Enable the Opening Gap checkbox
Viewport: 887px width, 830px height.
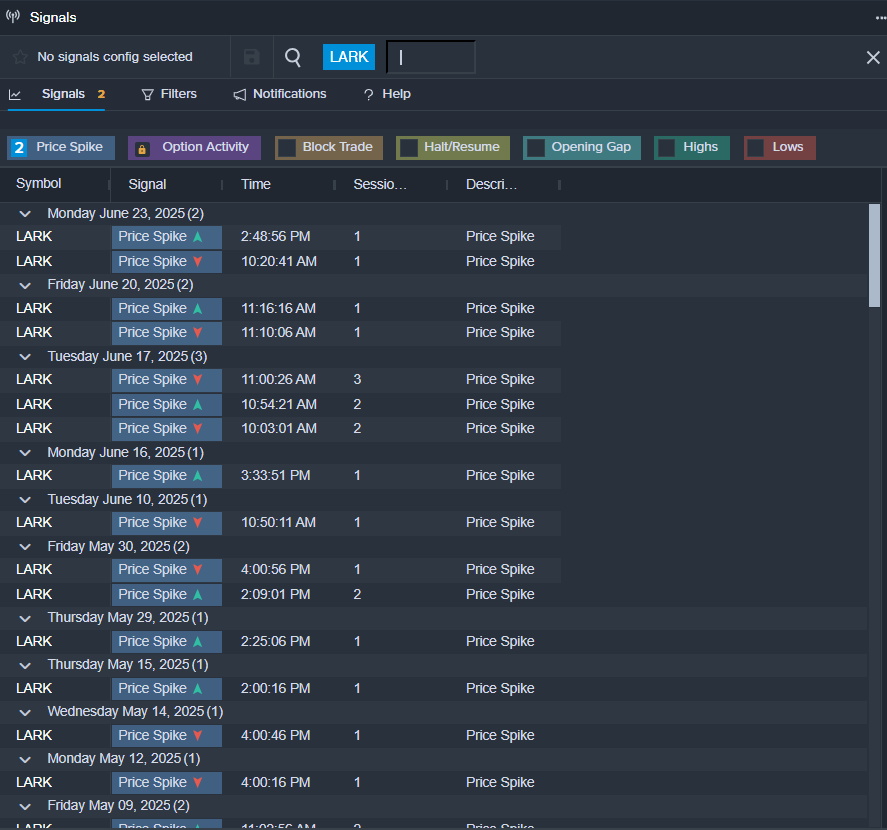[536, 148]
